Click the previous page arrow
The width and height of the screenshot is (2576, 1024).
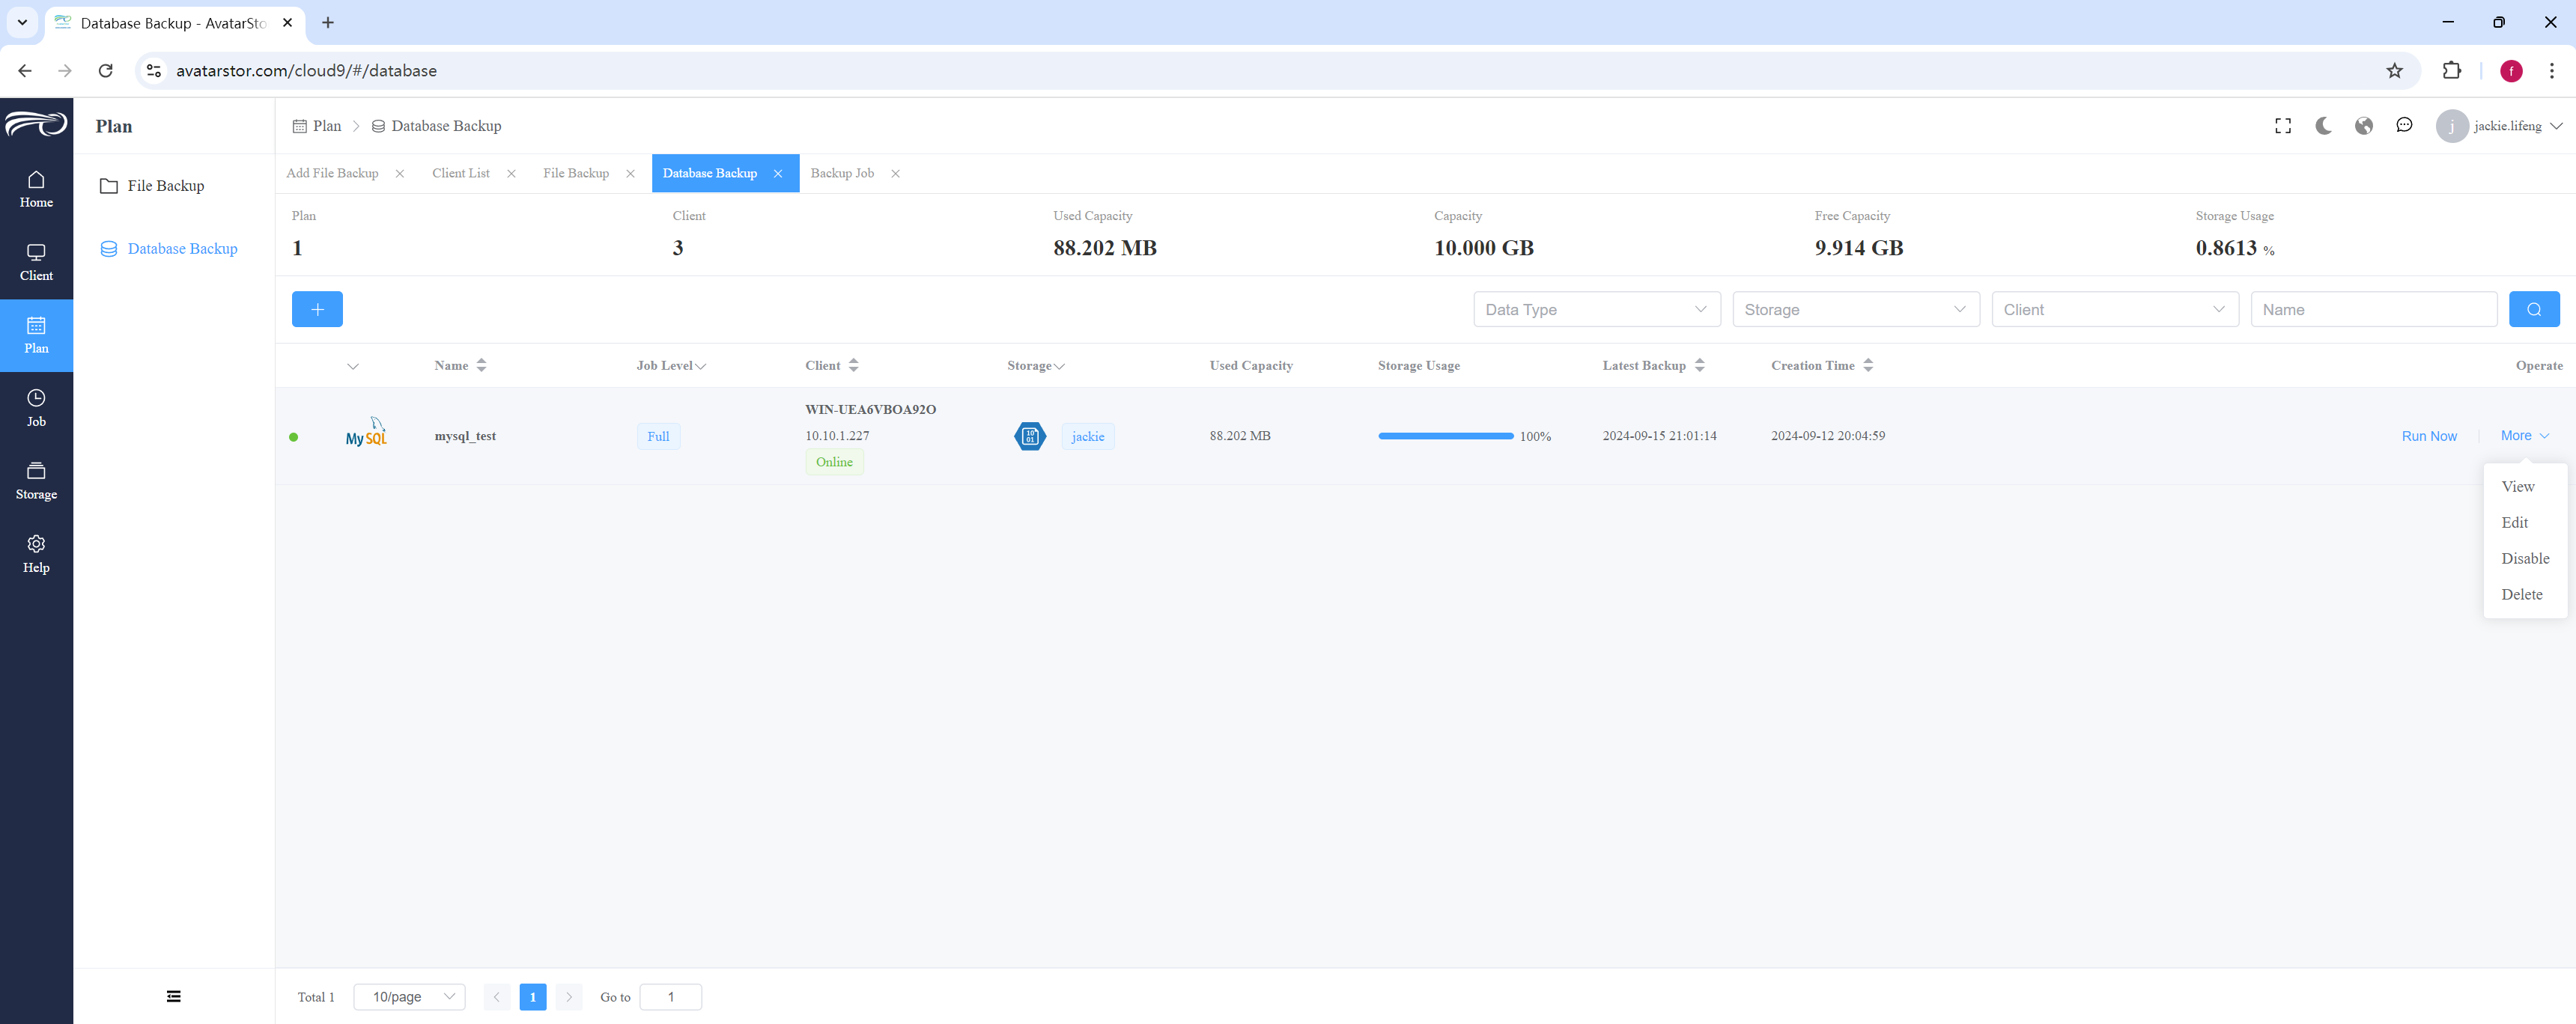497,997
